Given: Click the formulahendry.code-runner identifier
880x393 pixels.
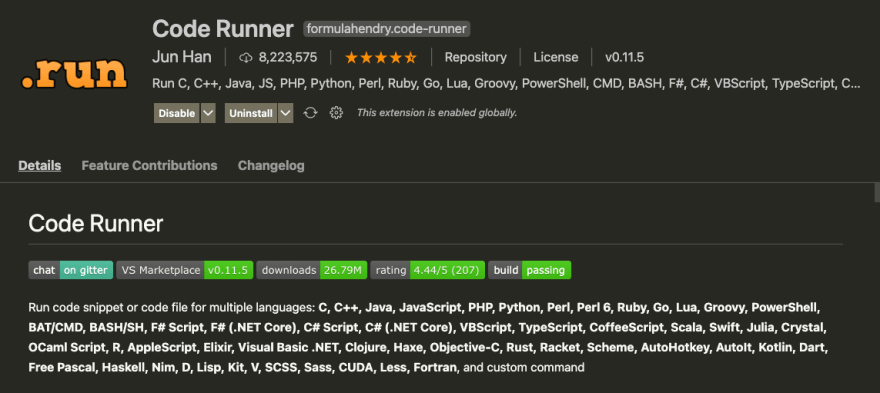Looking at the screenshot, I should (x=387, y=29).
